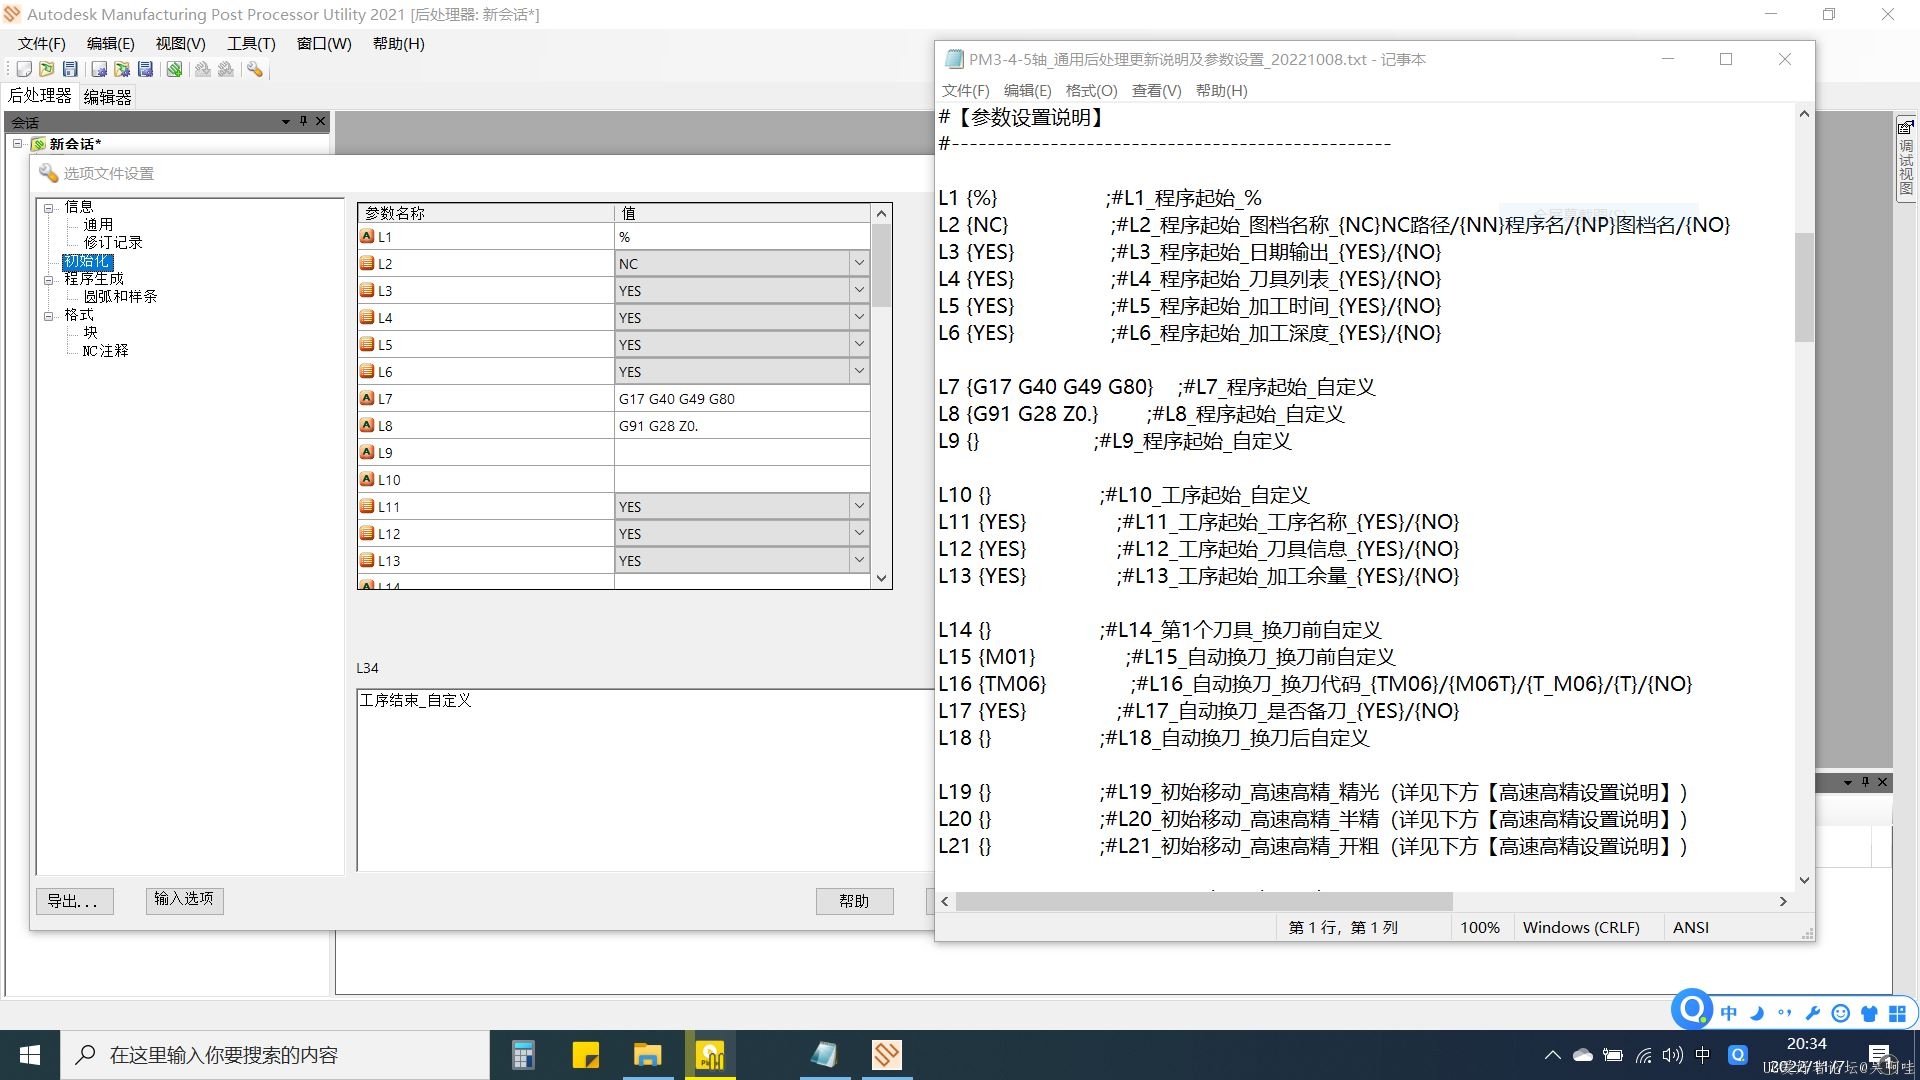Click the New session toolbar icon
The width and height of the screenshot is (1920, 1080).
(x=24, y=69)
